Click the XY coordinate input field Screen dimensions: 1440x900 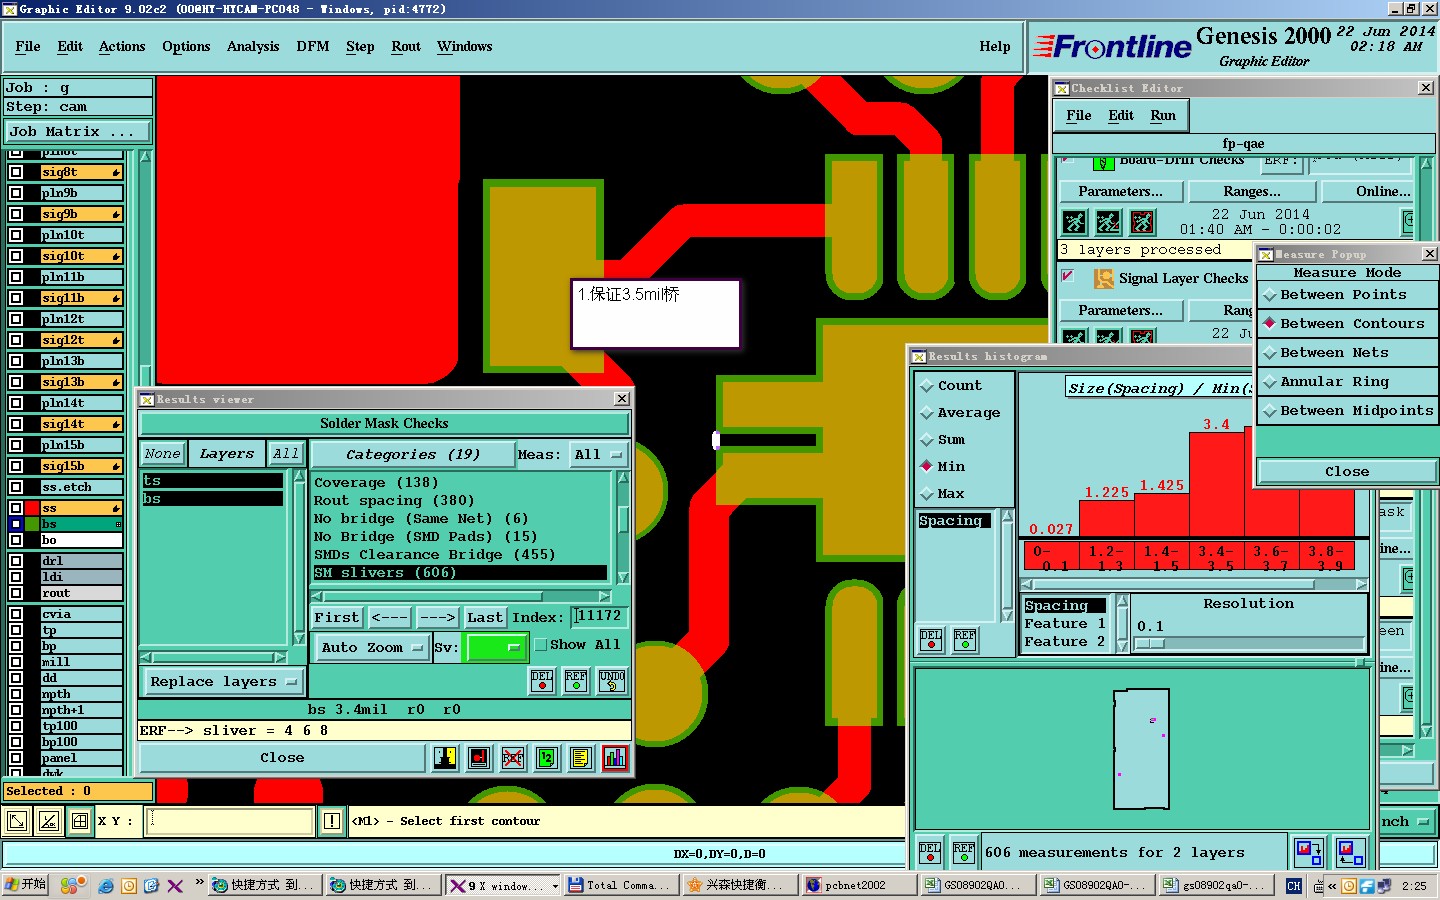[231, 821]
